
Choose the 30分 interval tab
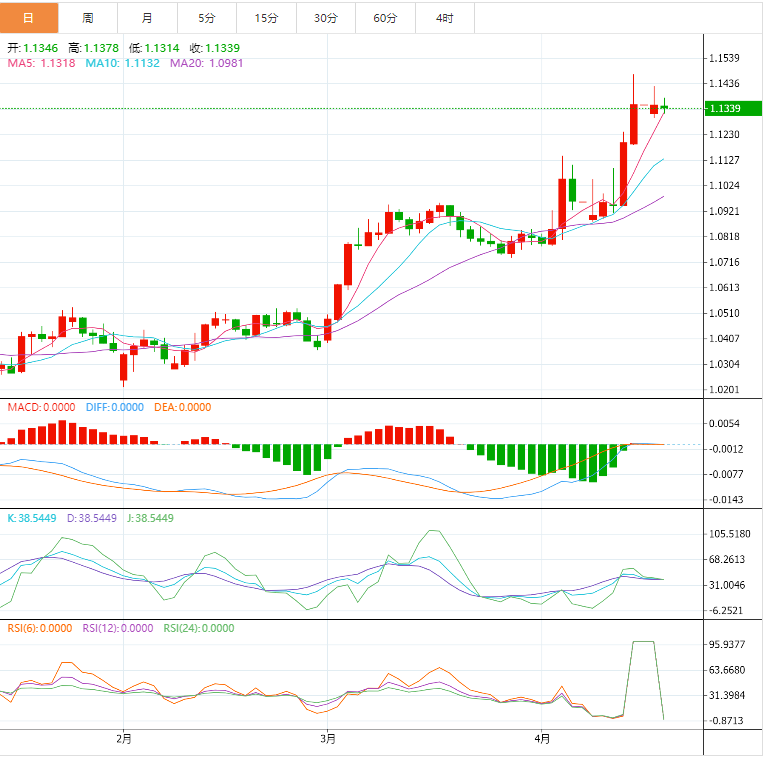(325, 18)
